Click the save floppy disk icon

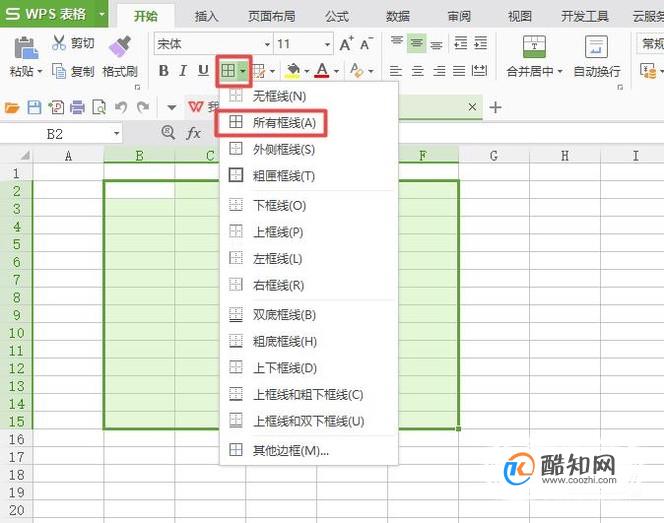click(x=34, y=108)
